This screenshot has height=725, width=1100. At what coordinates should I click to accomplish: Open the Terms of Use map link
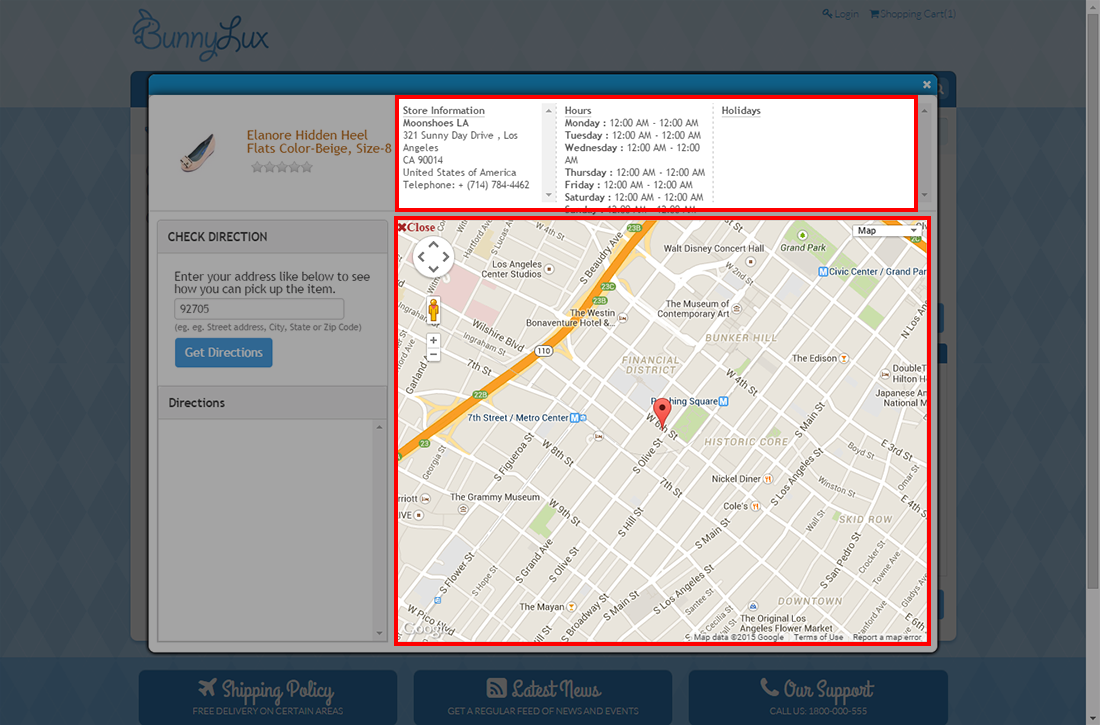point(818,637)
